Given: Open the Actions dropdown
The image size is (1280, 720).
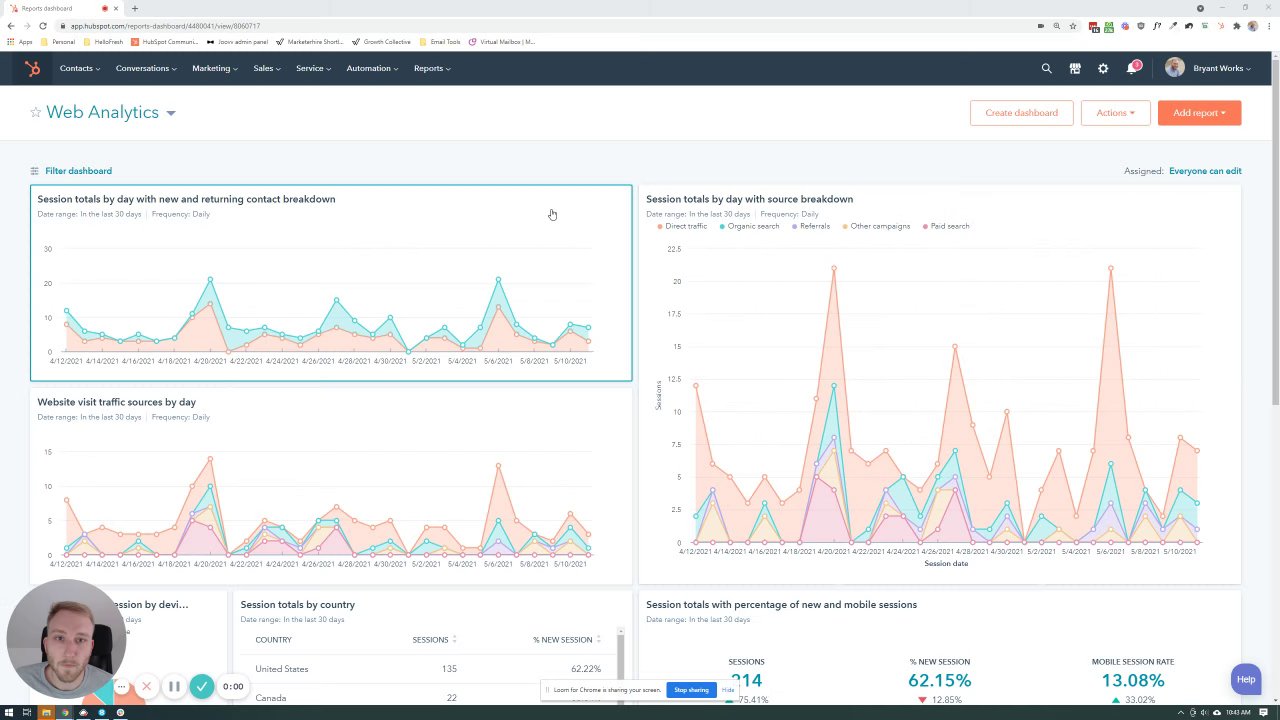Looking at the screenshot, I should pyautogui.click(x=1115, y=113).
